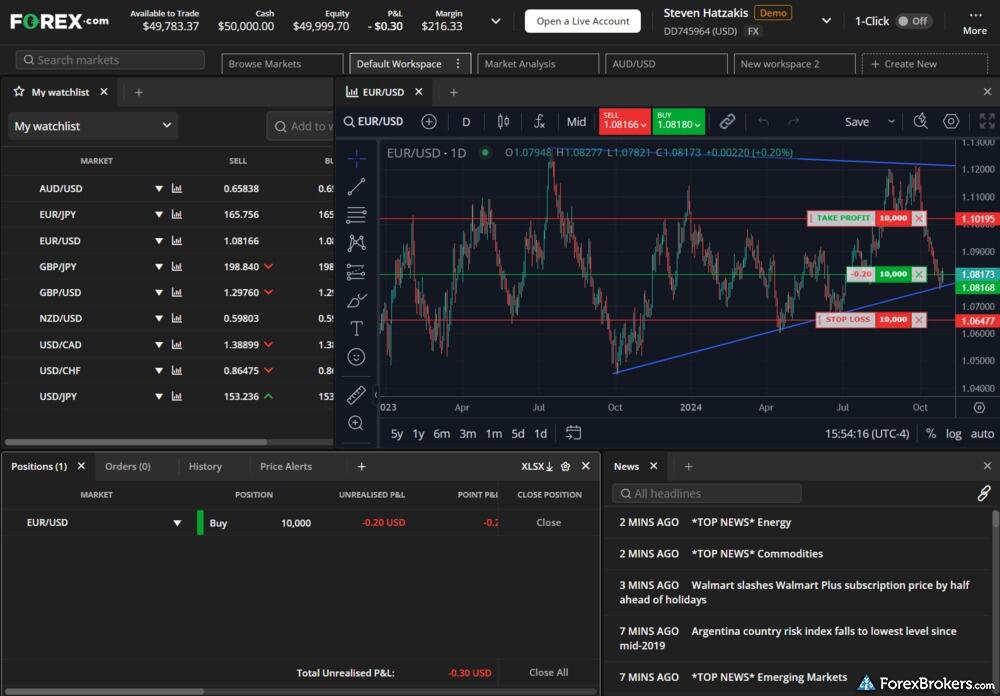Open the Save layout dropdown arrow

click(x=891, y=122)
